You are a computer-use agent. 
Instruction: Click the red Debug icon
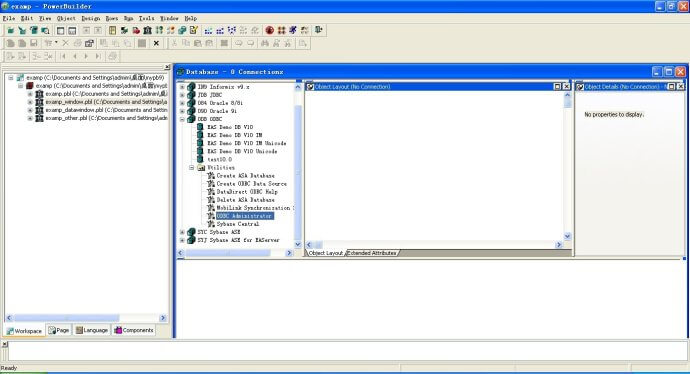270,30
